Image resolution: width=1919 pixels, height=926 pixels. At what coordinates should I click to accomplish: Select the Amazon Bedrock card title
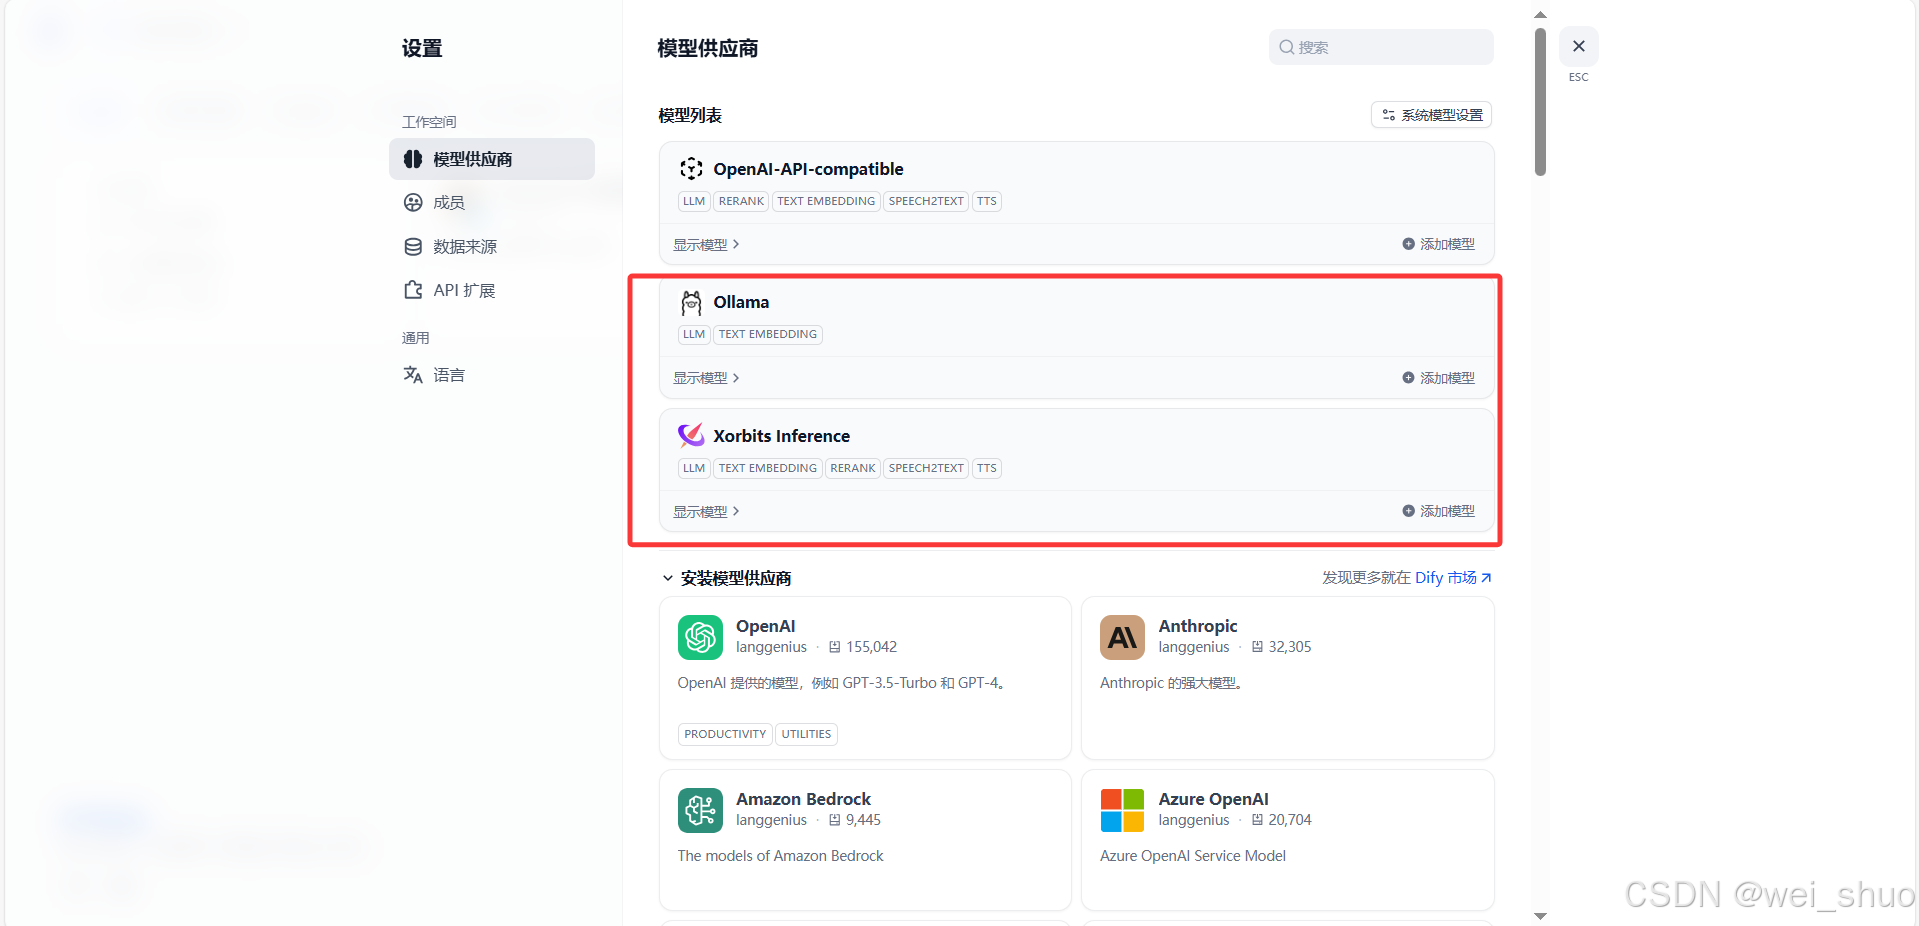[803, 799]
